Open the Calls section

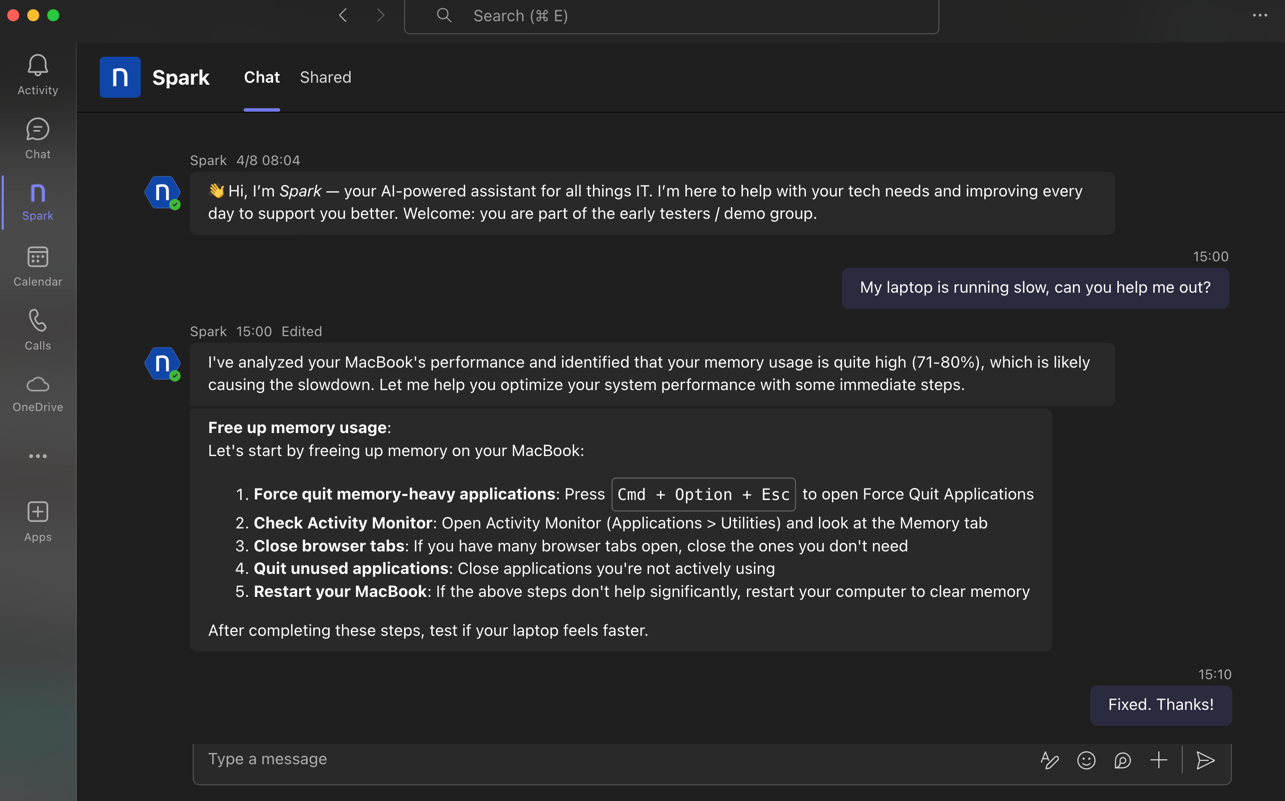click(38, 329)
